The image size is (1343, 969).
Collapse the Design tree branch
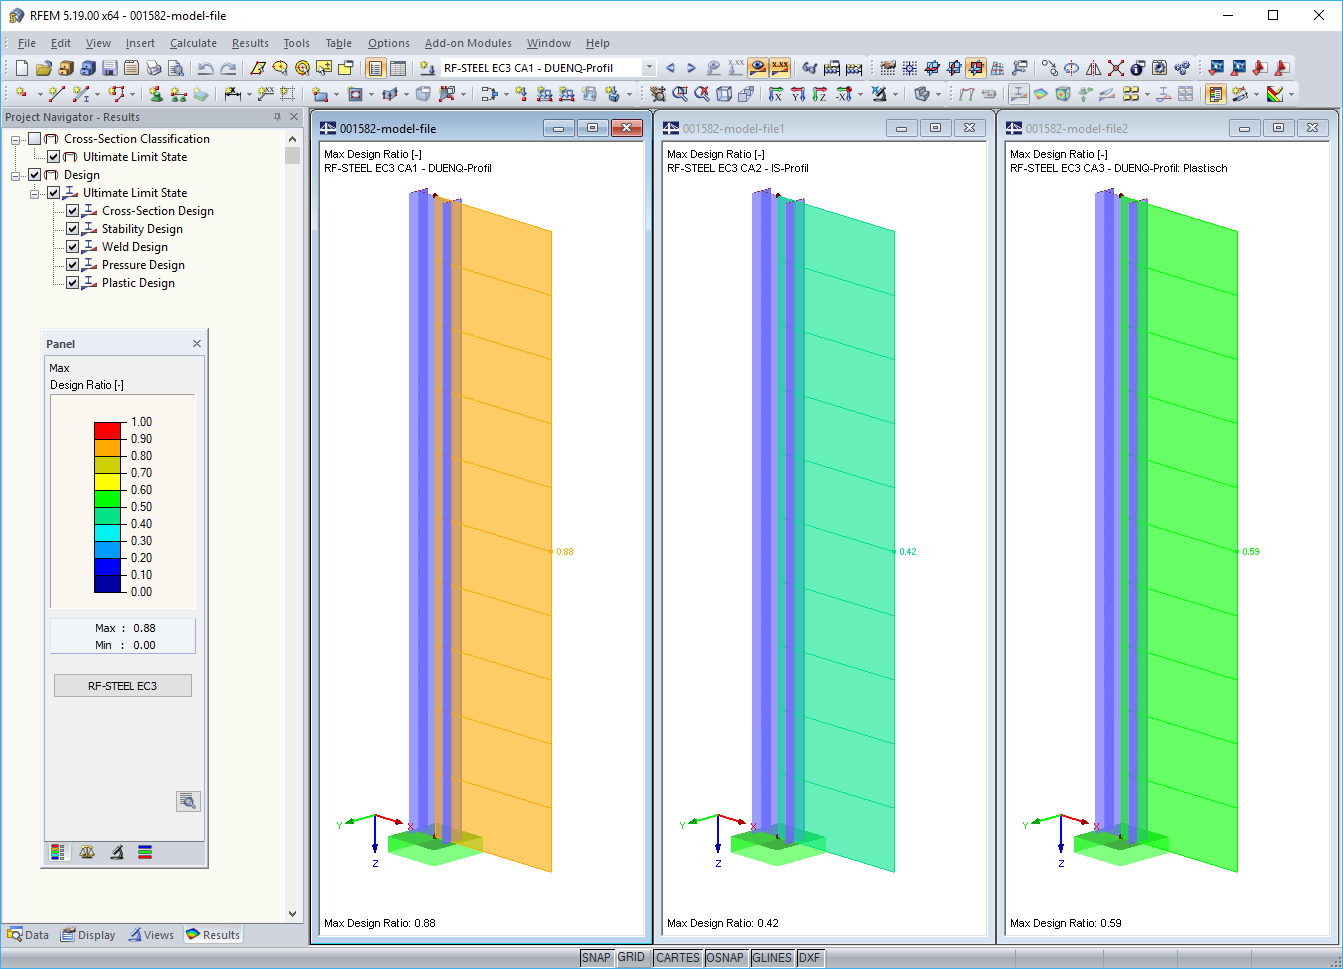15,175
